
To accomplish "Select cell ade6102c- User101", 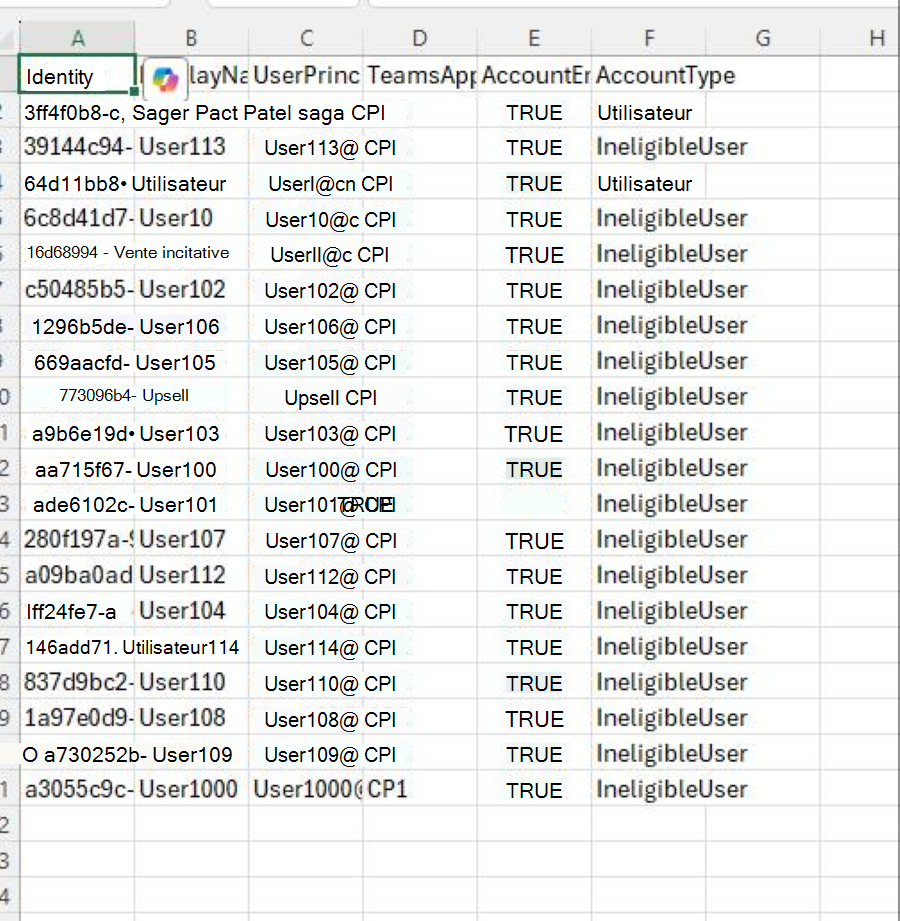I will 125,505.
